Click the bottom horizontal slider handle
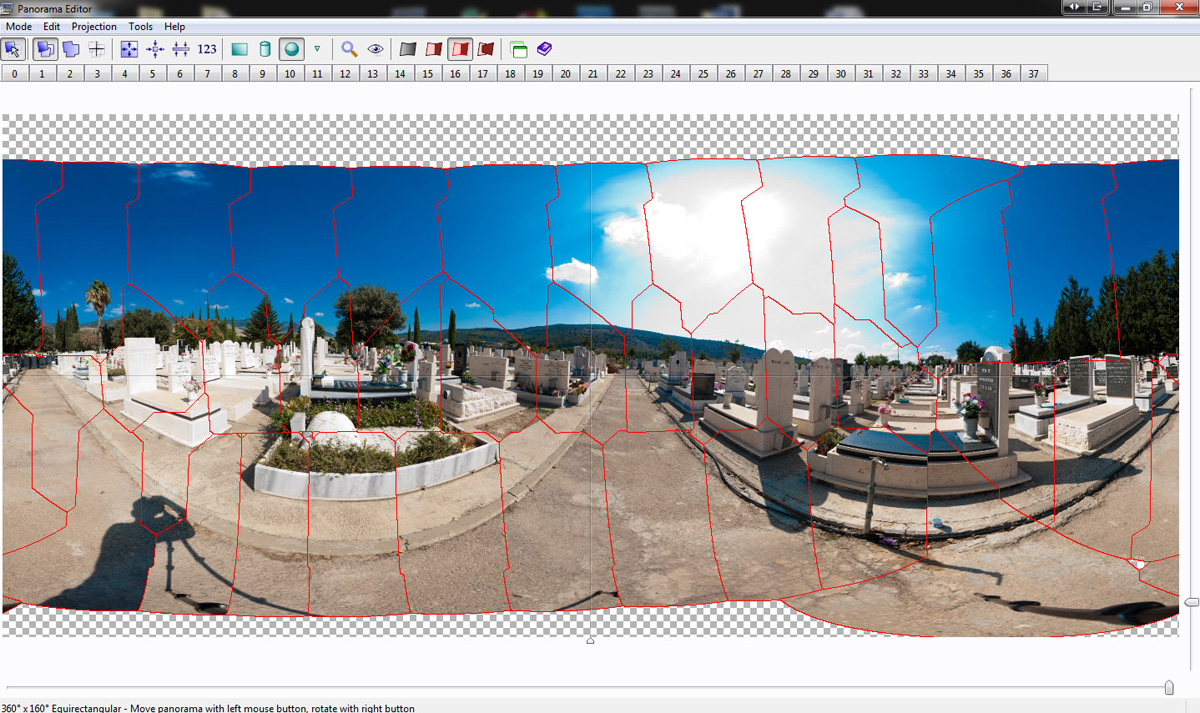This screenshot has height=713, width=1200. pyautogui.click(x=1169, y=687)
